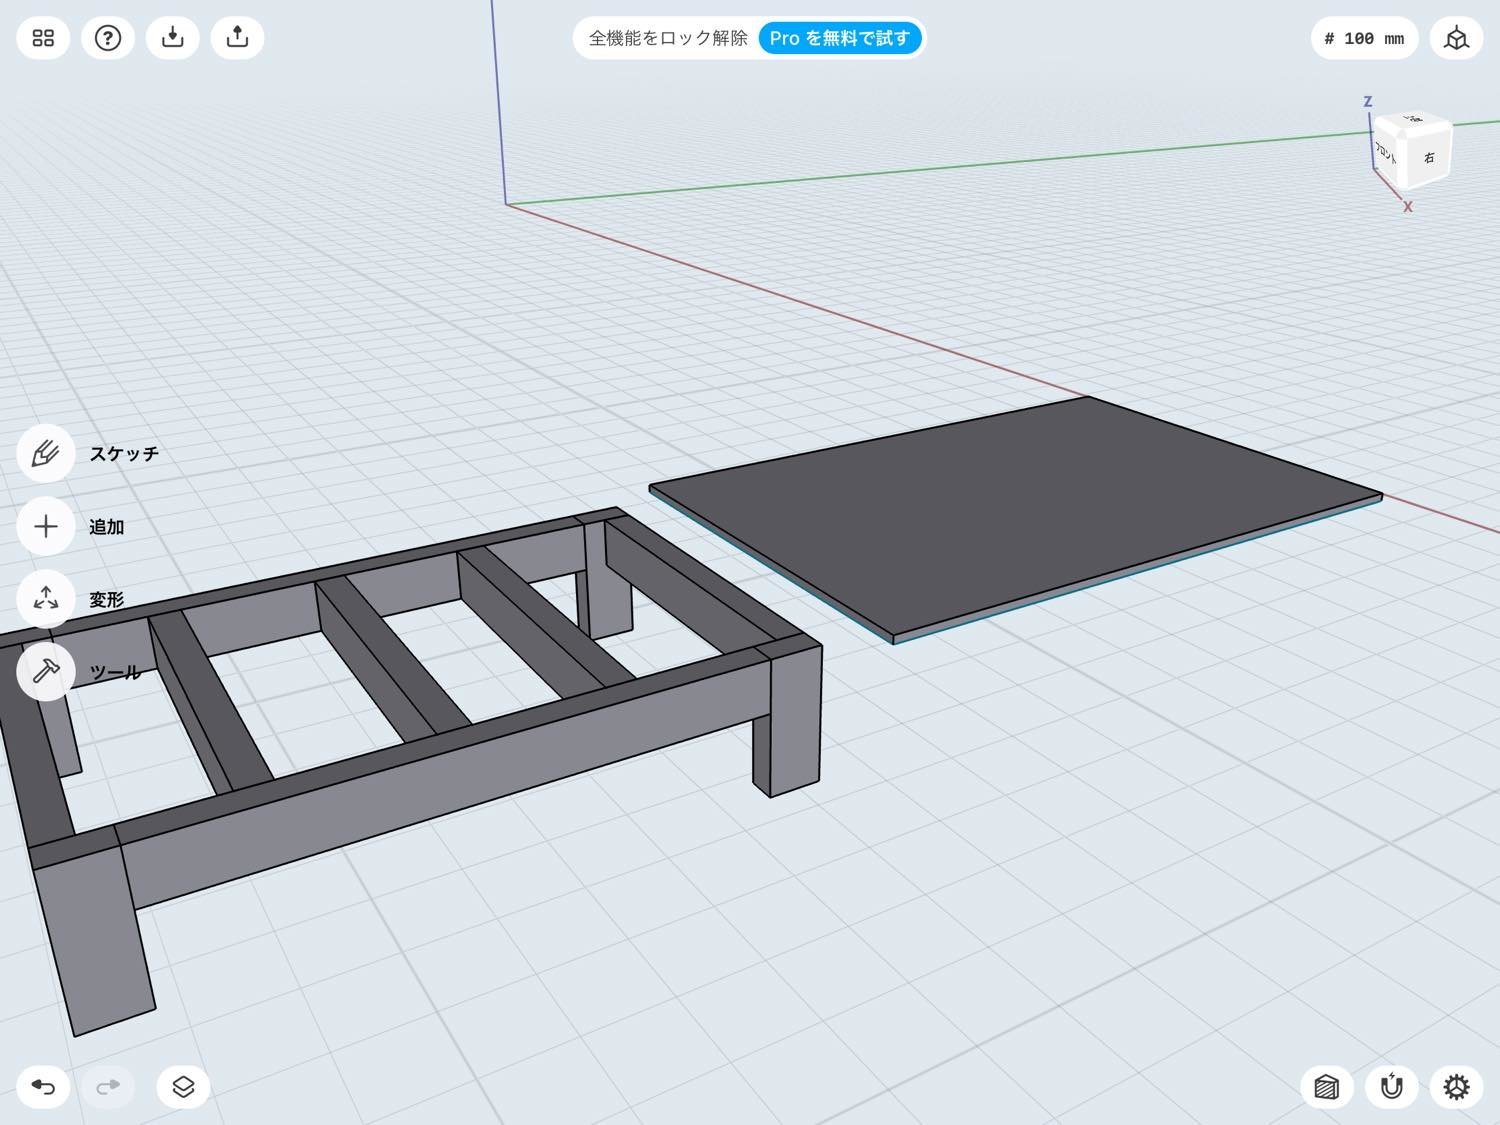Open the grid size 100 mm setting
Viewport: 1500px width, 1125px height.
click(1364, 38)
